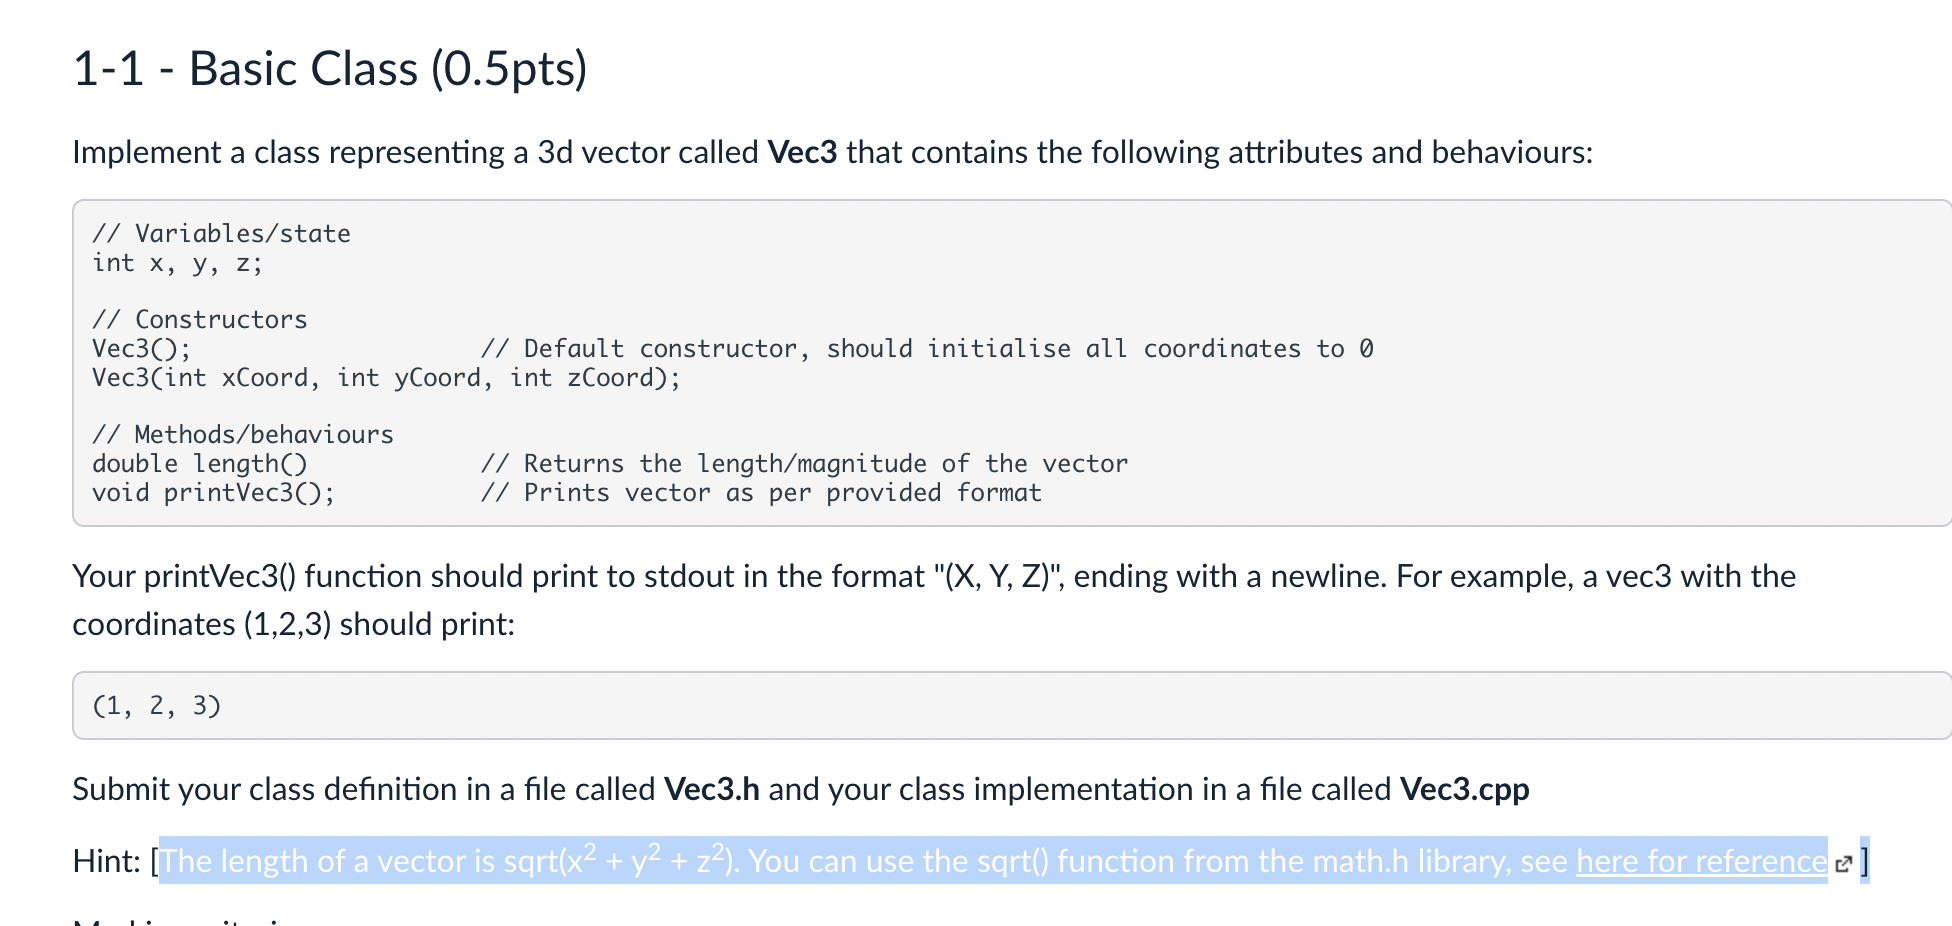Click the "Vec3();" default constructor declaration
The image size is (1952, 926).
coord(141,349)
